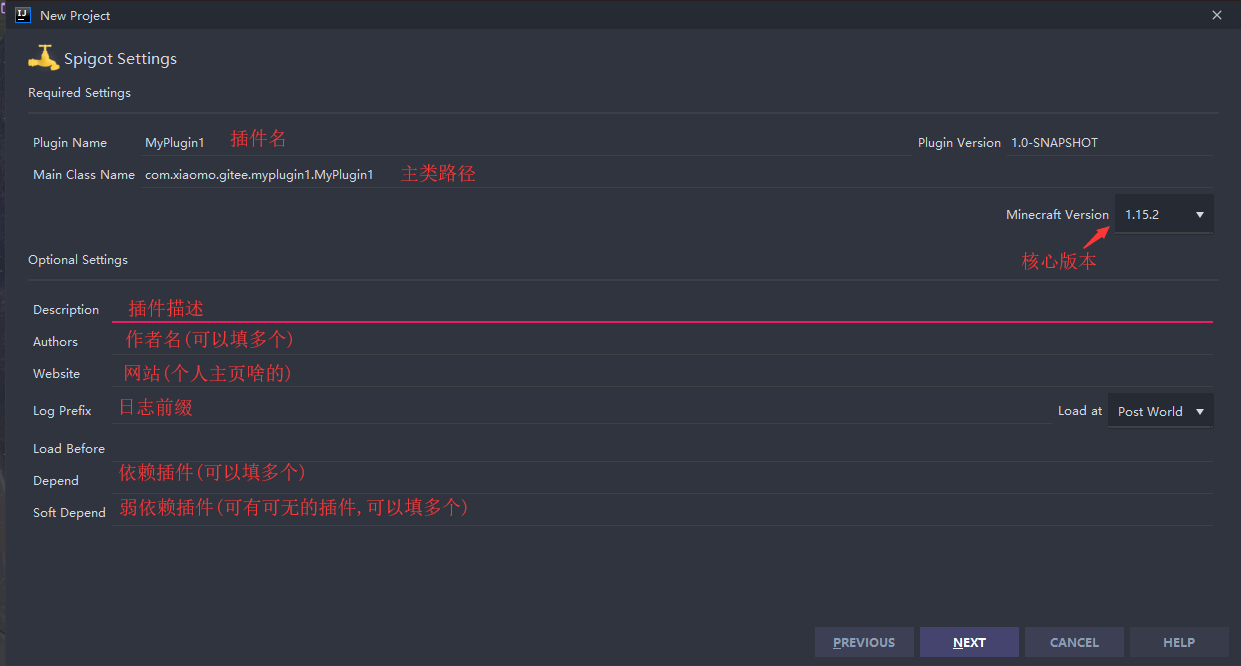Click the Description input field
The image size is (1241, 666).
coord(600,309)
